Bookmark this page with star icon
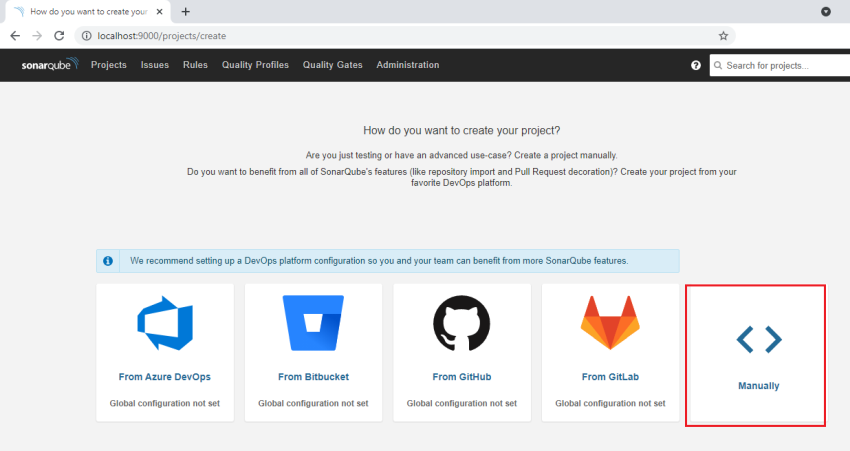The height and width of the screenshot is (451, 850). pos(723,35)
